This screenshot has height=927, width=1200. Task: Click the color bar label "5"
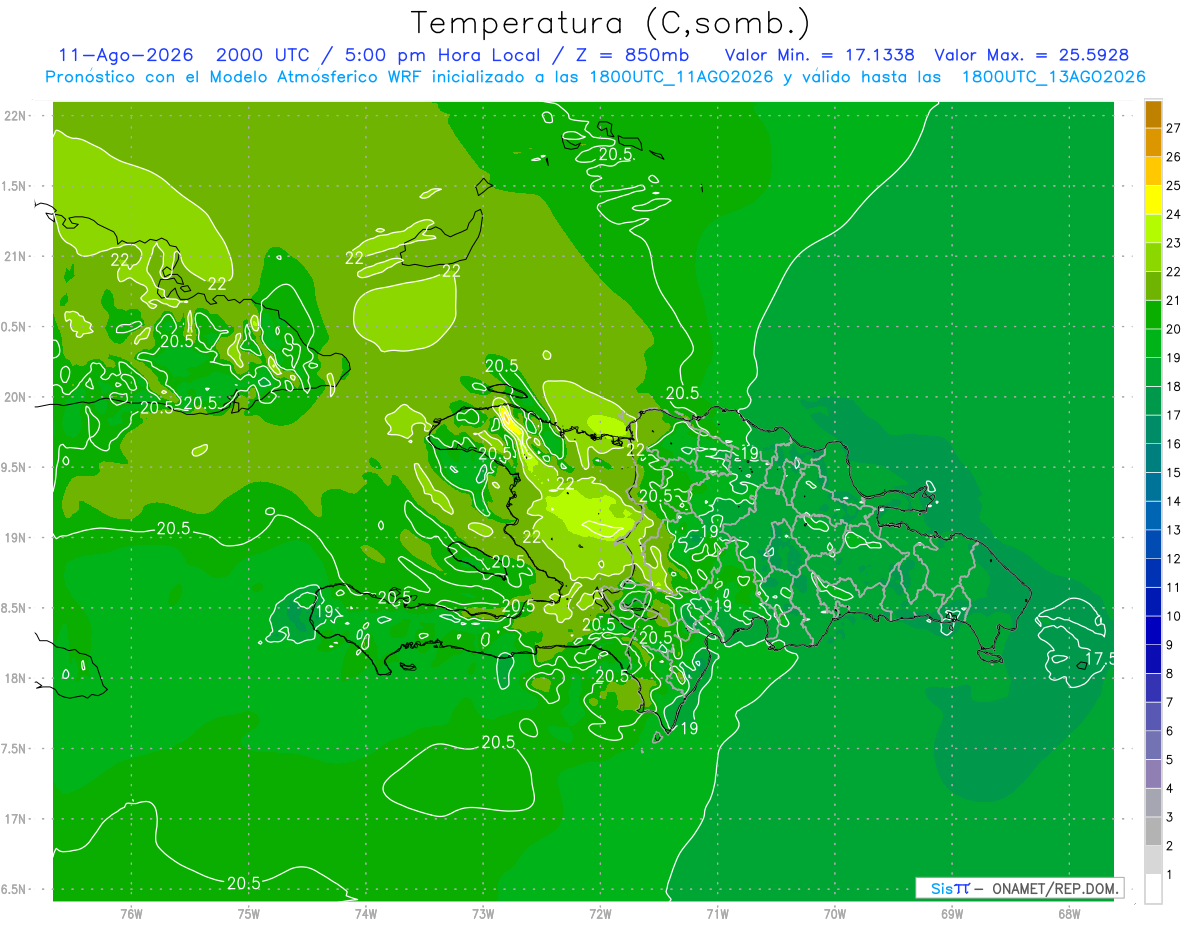click(x=1170, y=760)
